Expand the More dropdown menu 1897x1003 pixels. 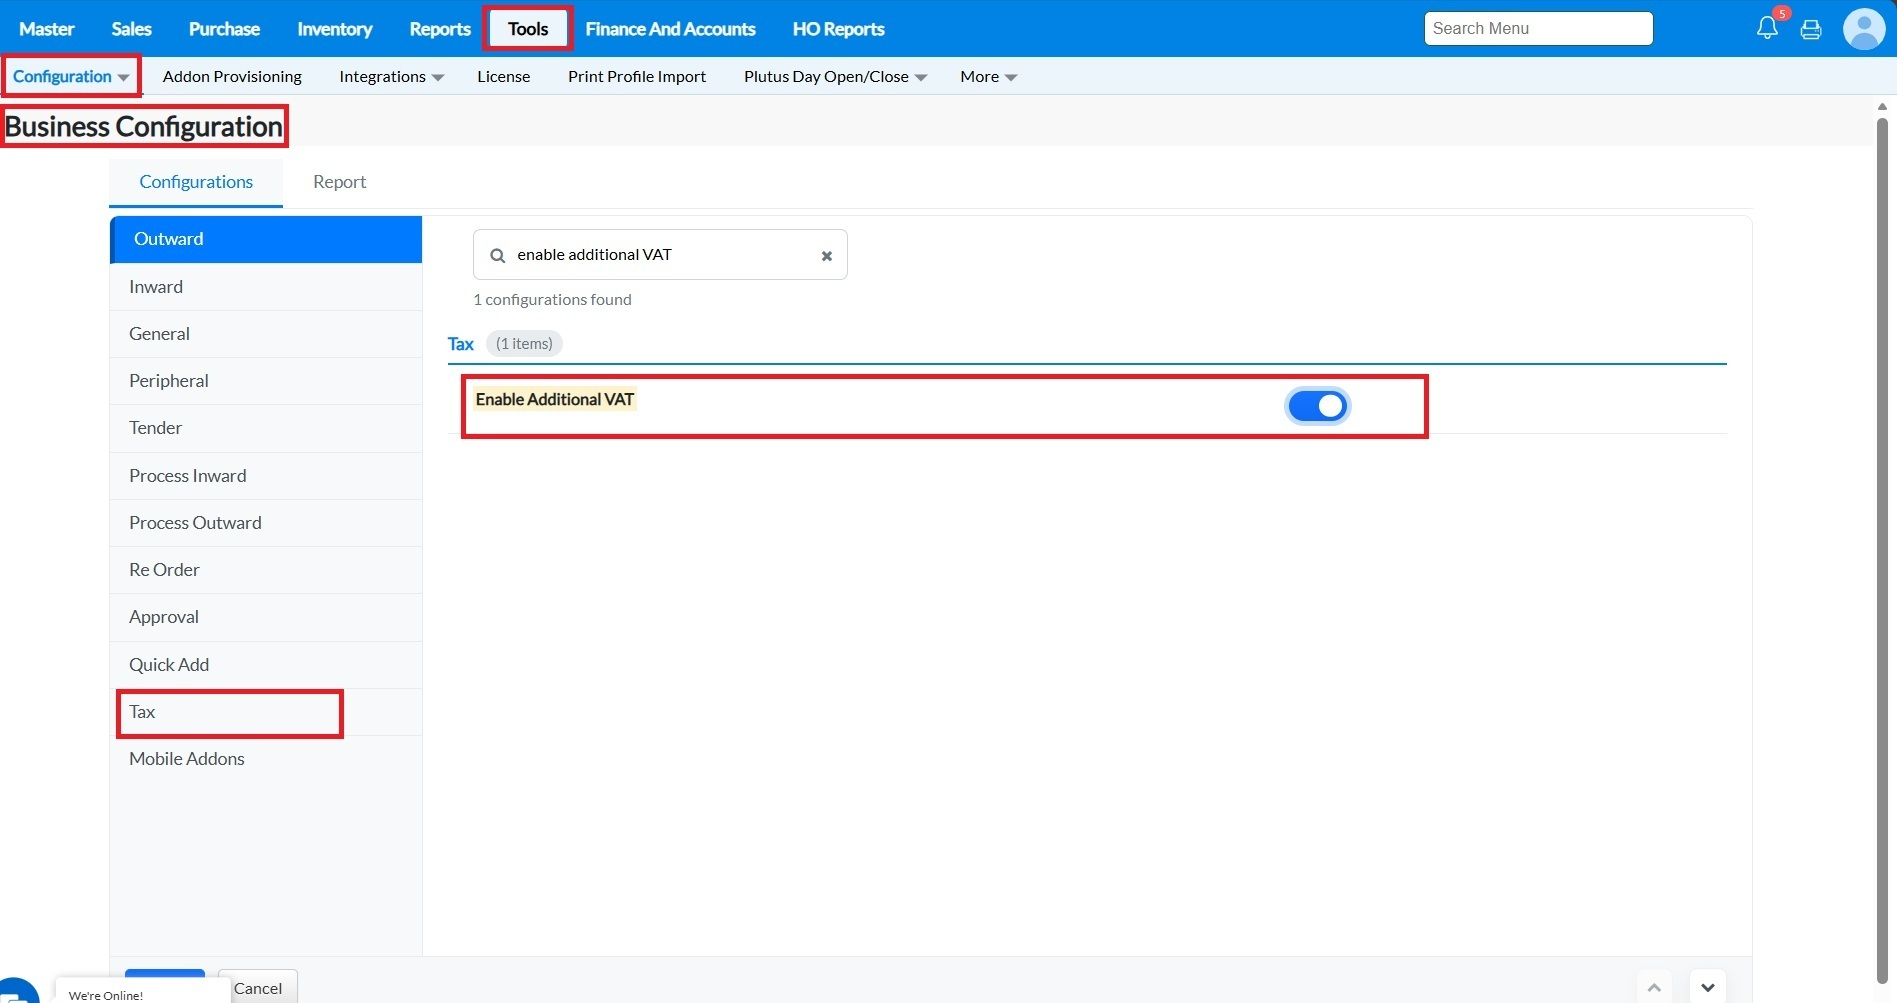tap(988, 77)
